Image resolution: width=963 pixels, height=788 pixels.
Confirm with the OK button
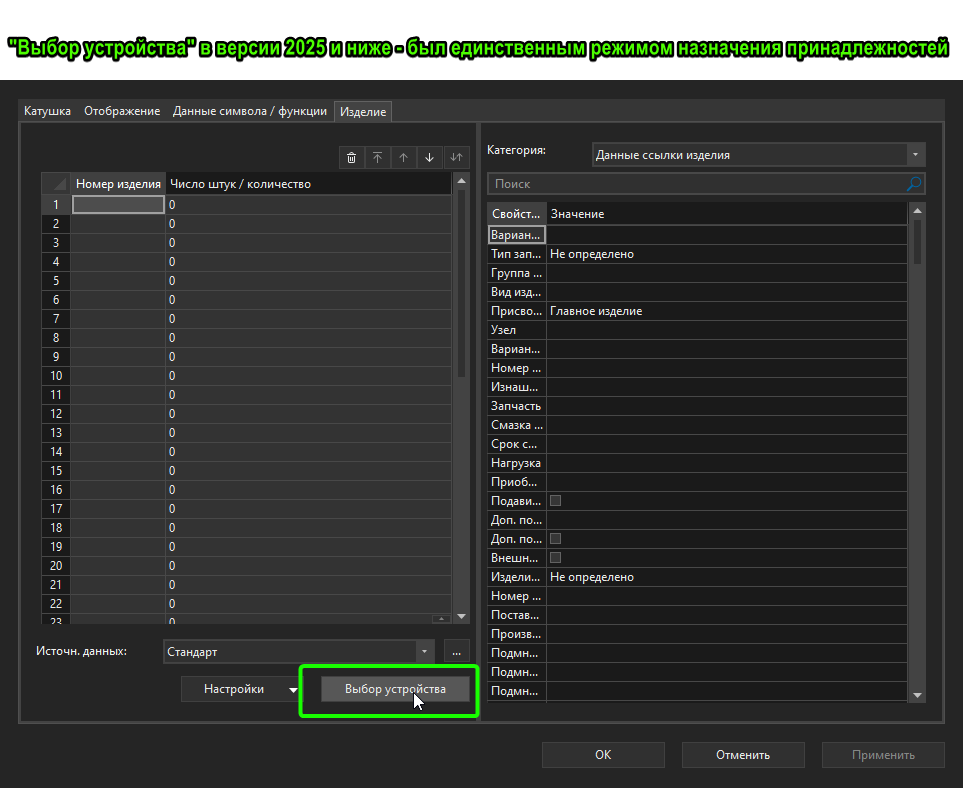coord(603,755)
